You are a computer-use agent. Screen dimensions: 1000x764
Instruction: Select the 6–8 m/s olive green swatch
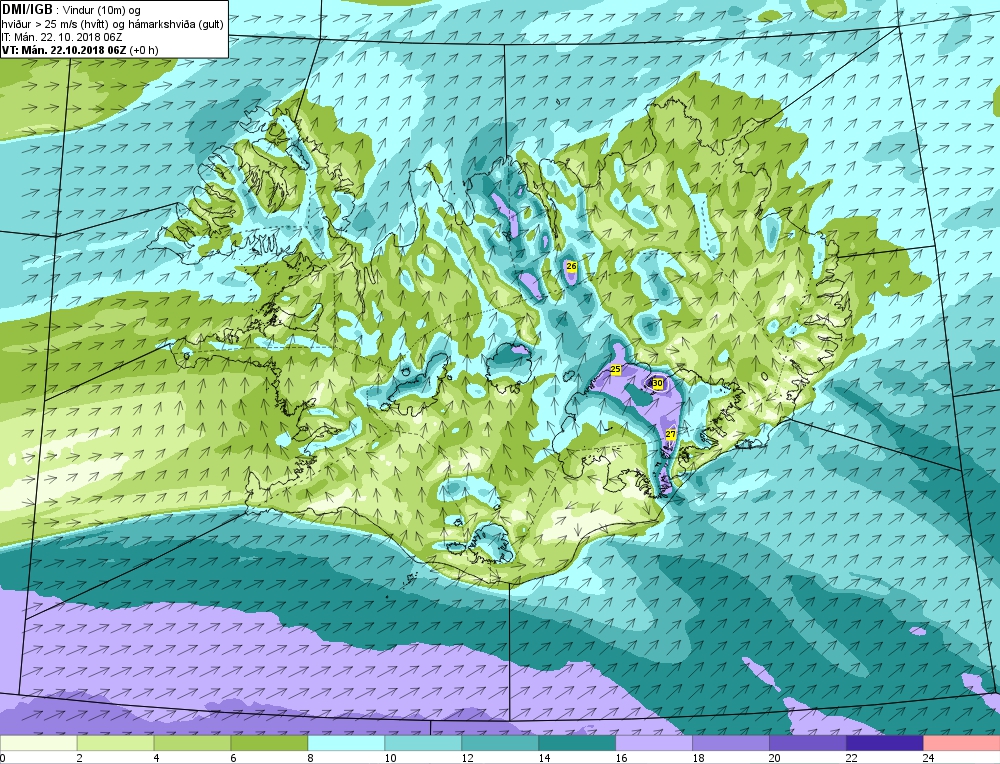(269, 744)
